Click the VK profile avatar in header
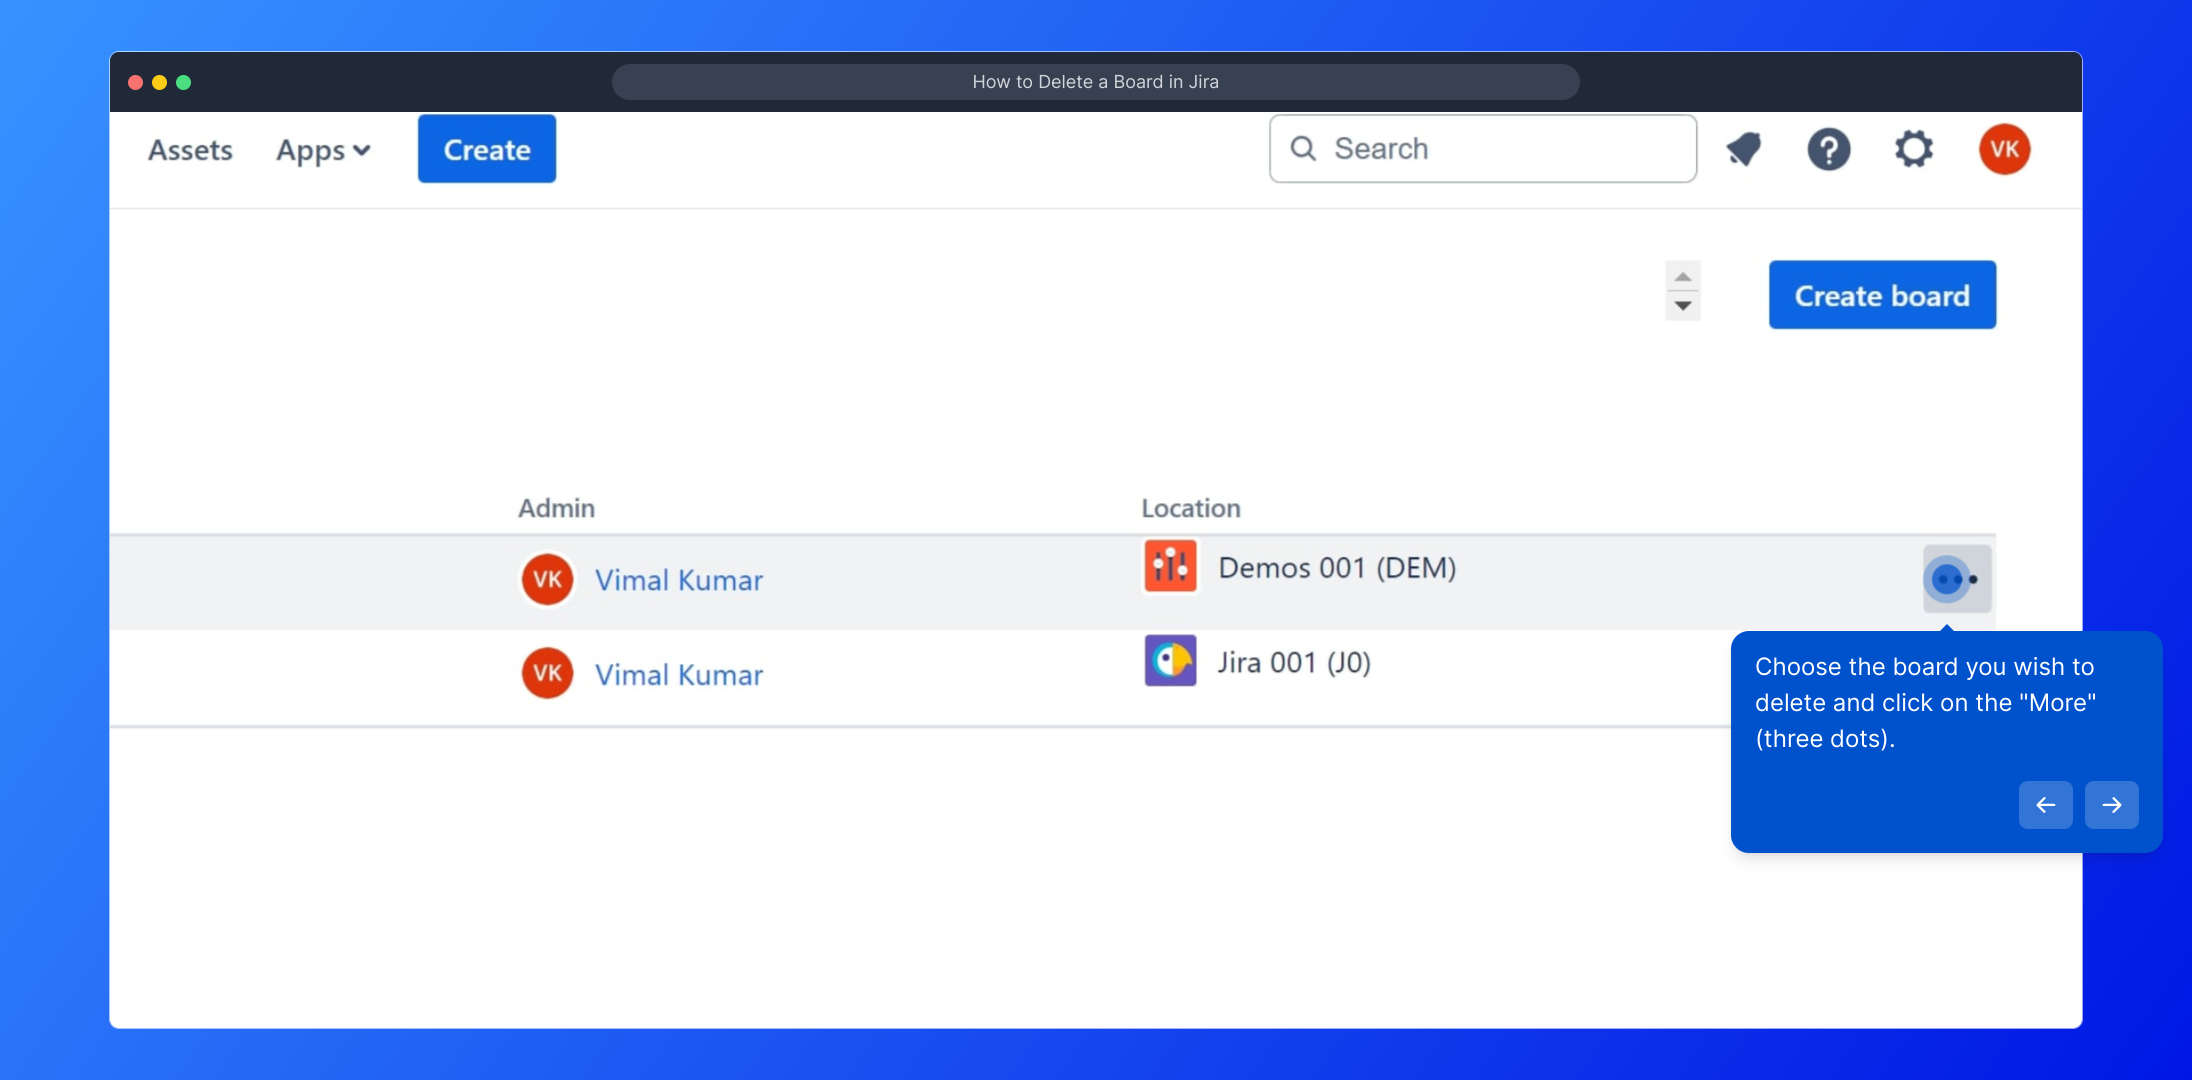 click(x=2004, y=149)
